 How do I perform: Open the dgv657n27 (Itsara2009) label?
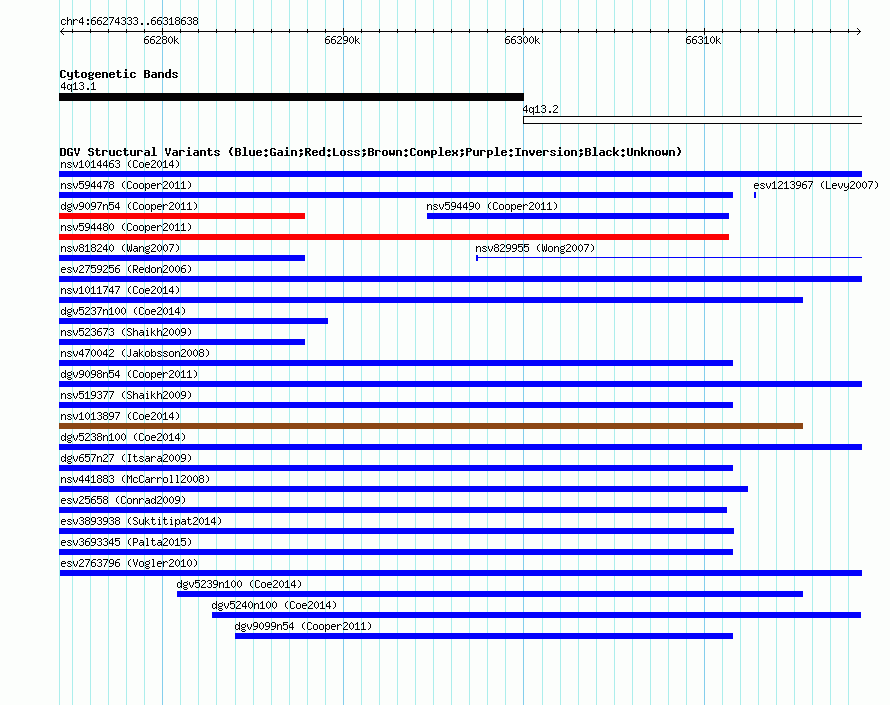(126, 458)
